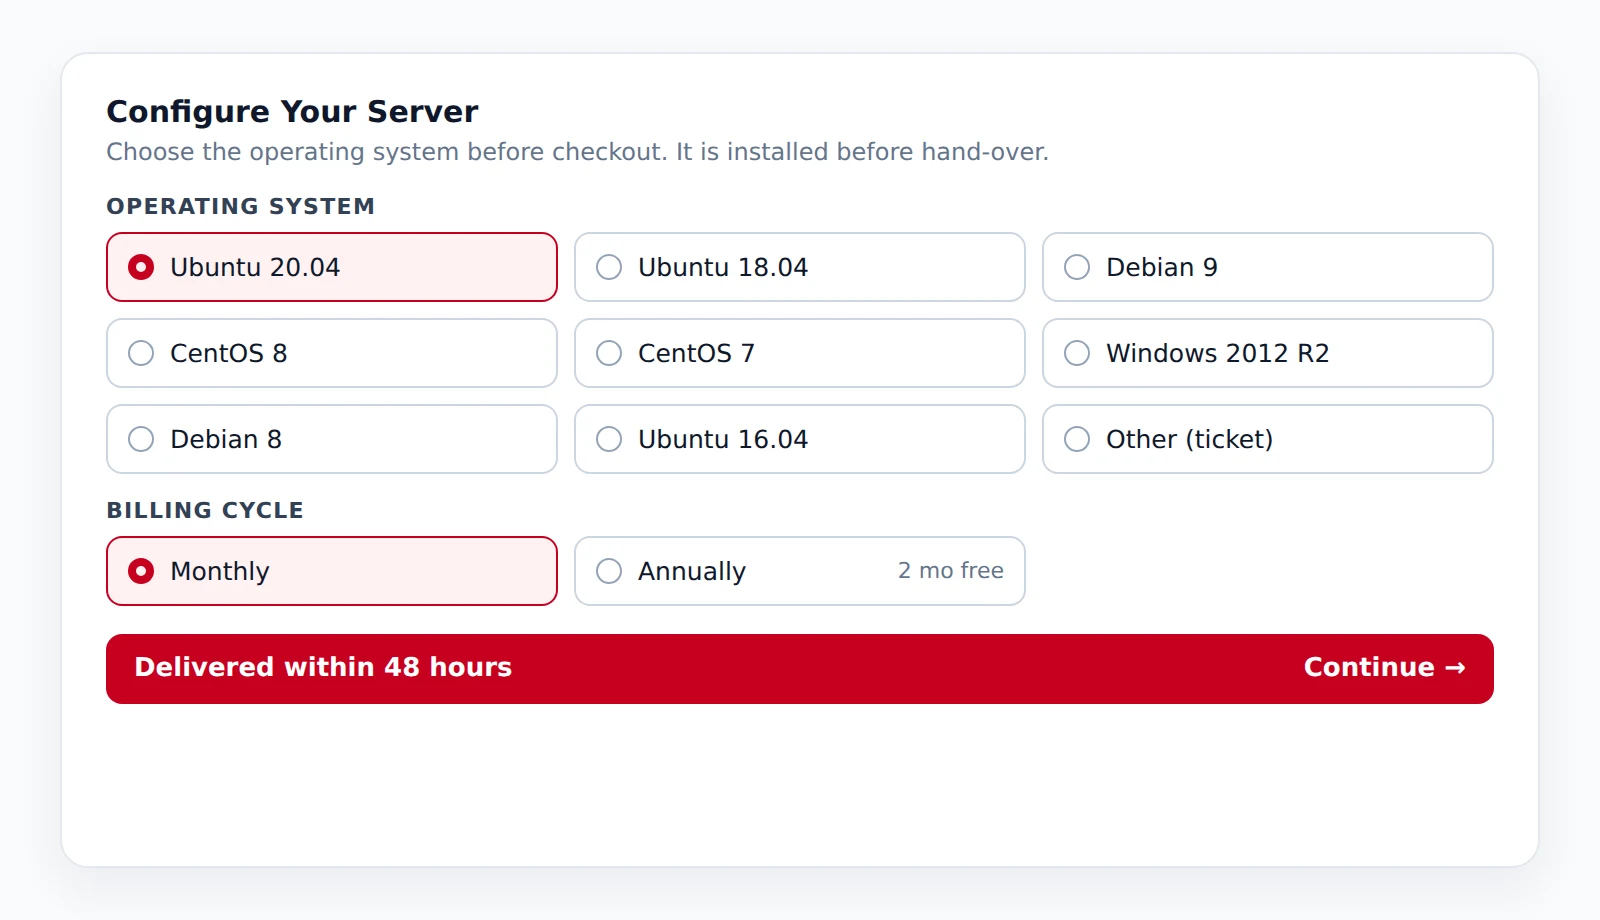Viewport: 1600px width, 920px height.
Task: Choose the CentOS 7 option
Action: tap(800, 353)
